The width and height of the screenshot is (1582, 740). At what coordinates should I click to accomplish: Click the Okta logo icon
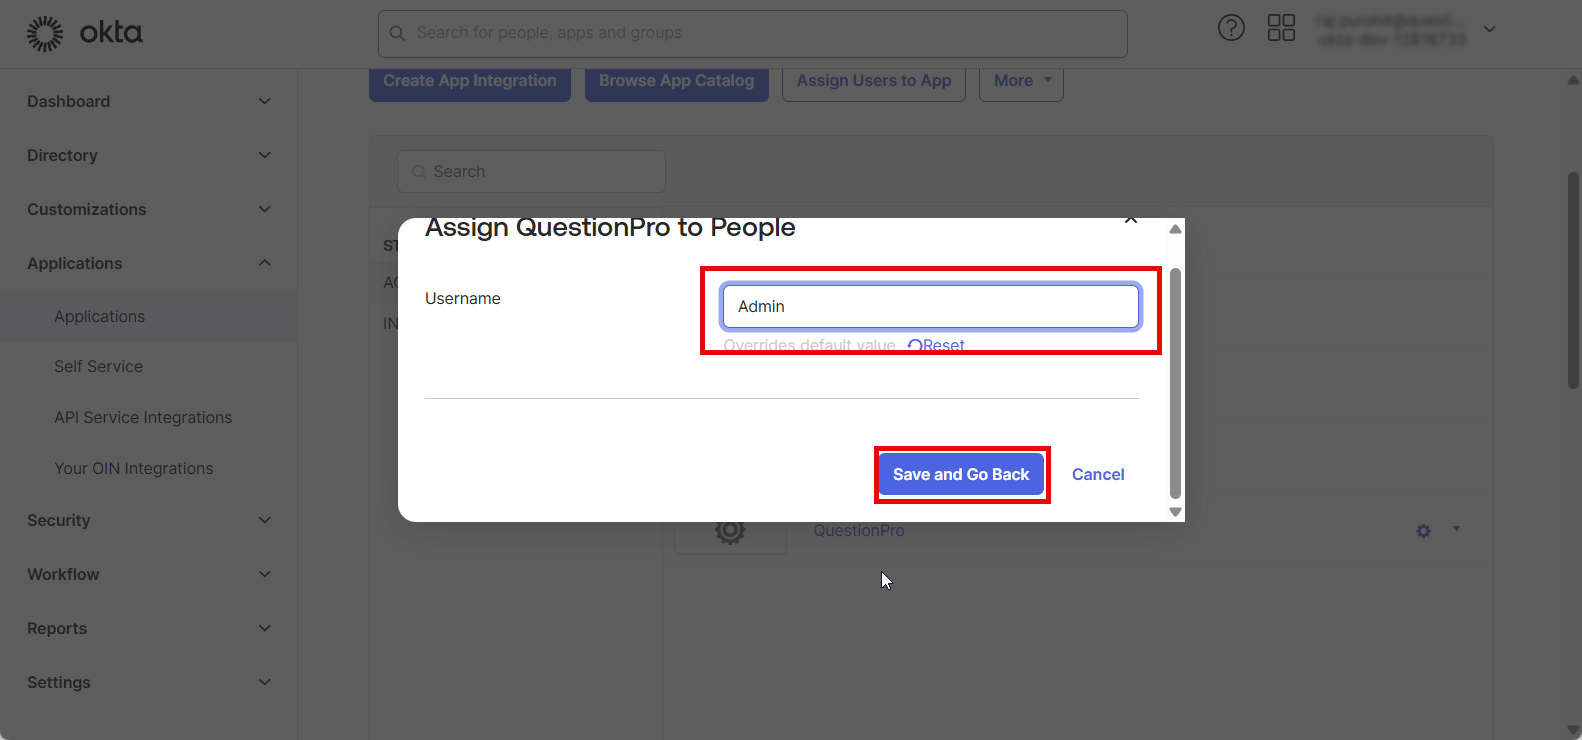point(45,33)
